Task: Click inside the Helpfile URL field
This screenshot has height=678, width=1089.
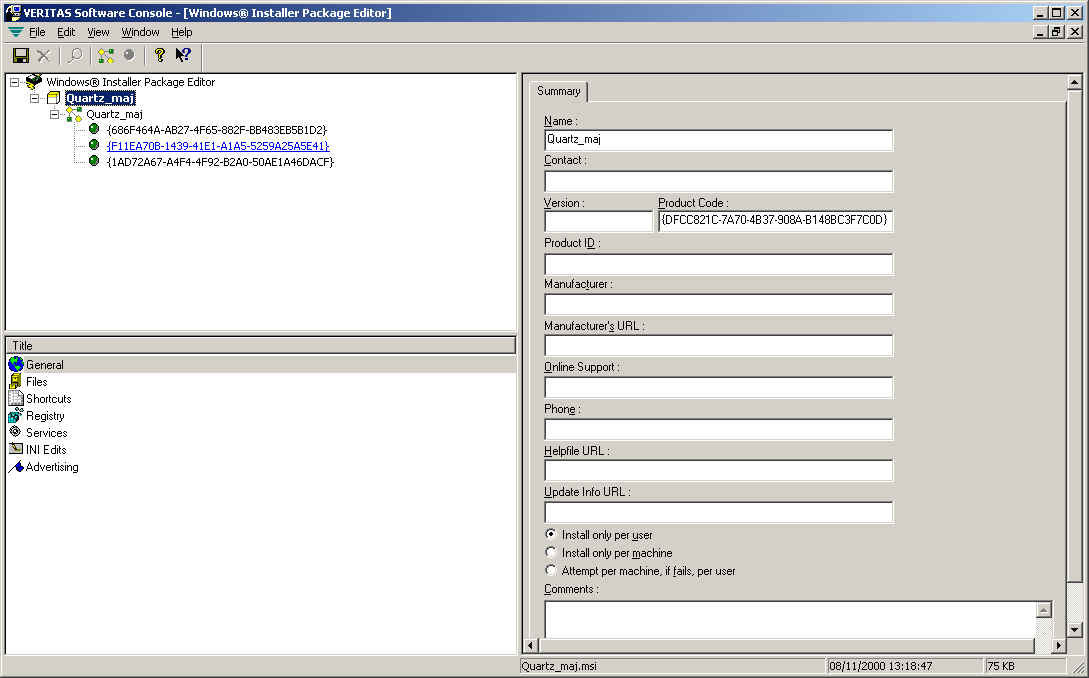Action: (x=718, y=470)
